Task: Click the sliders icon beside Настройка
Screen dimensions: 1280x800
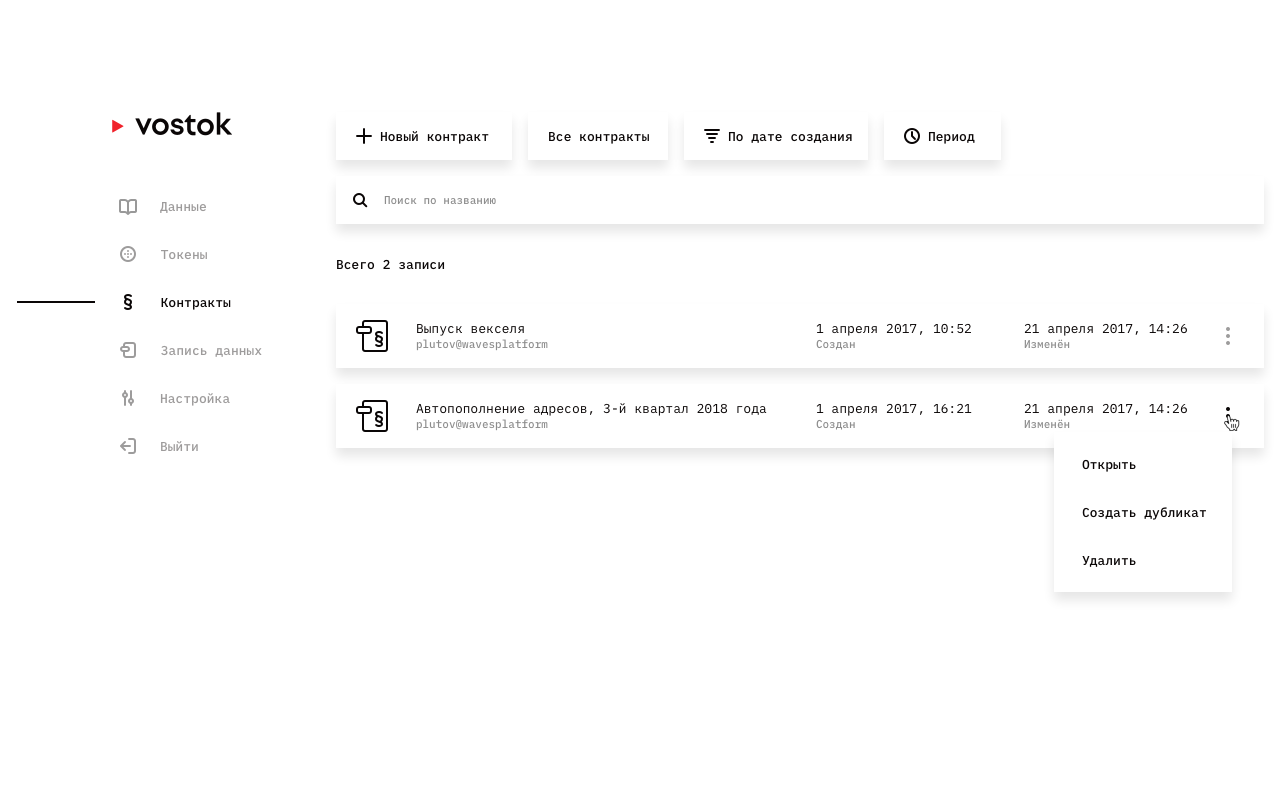Action: (x=128, y=398)
